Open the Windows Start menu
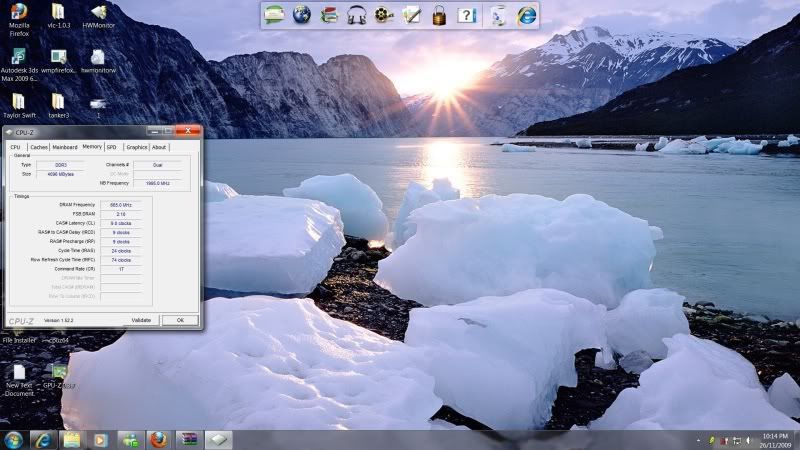800x450 pixels. [14, 439]
